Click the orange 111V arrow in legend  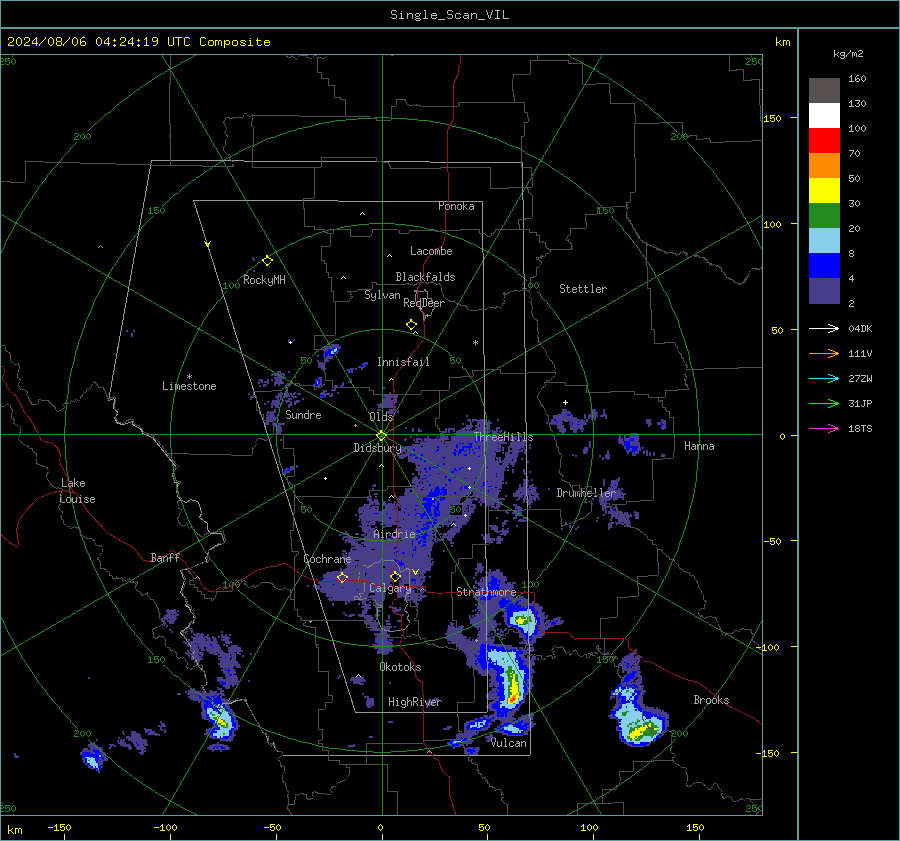click(x=824, y=354)
